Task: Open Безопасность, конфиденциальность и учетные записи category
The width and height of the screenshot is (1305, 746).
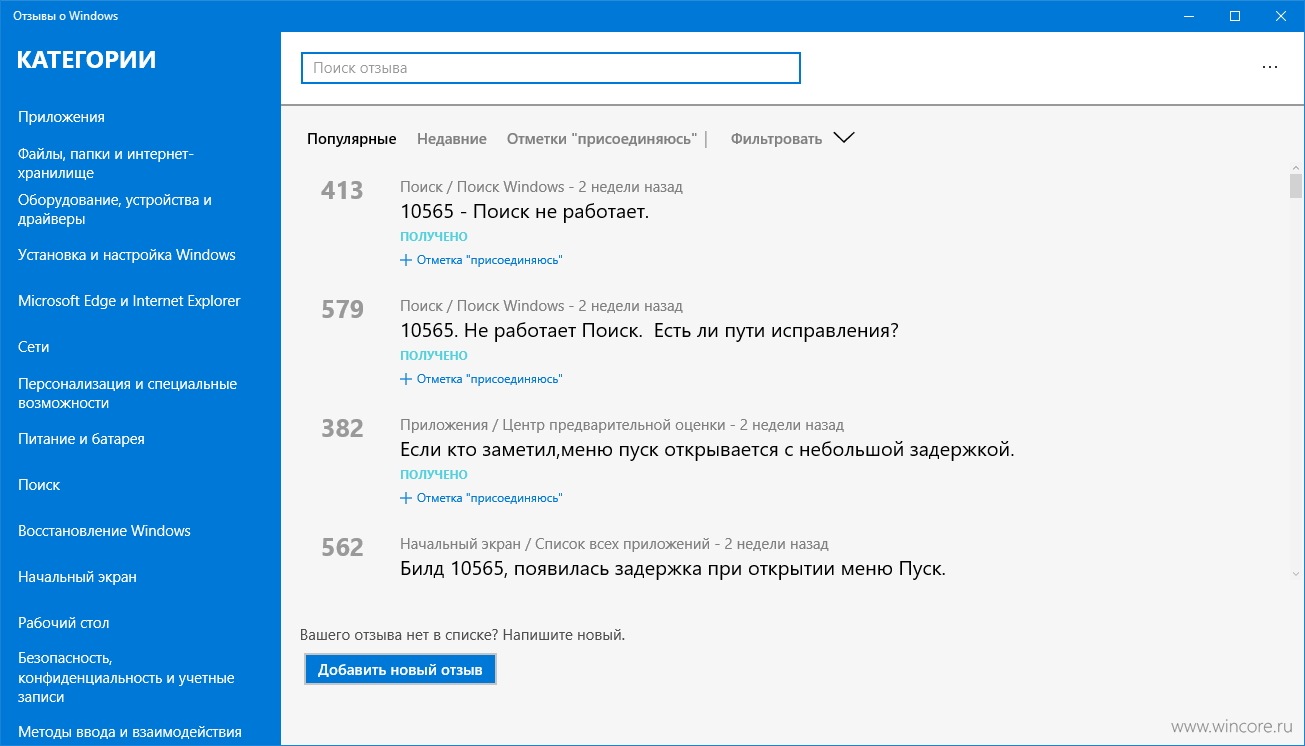Action: coord(126,678)
